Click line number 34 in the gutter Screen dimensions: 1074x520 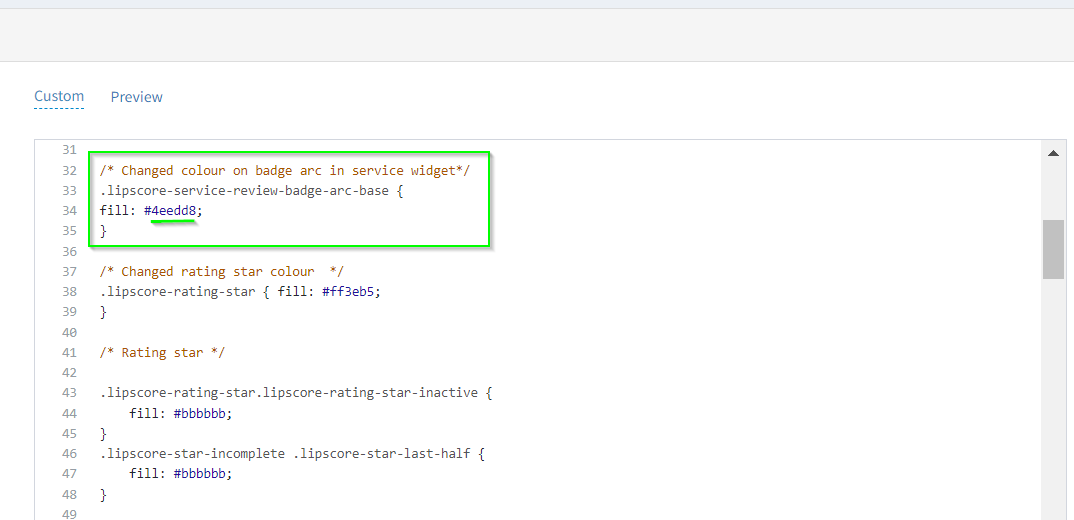click(69, 211)
